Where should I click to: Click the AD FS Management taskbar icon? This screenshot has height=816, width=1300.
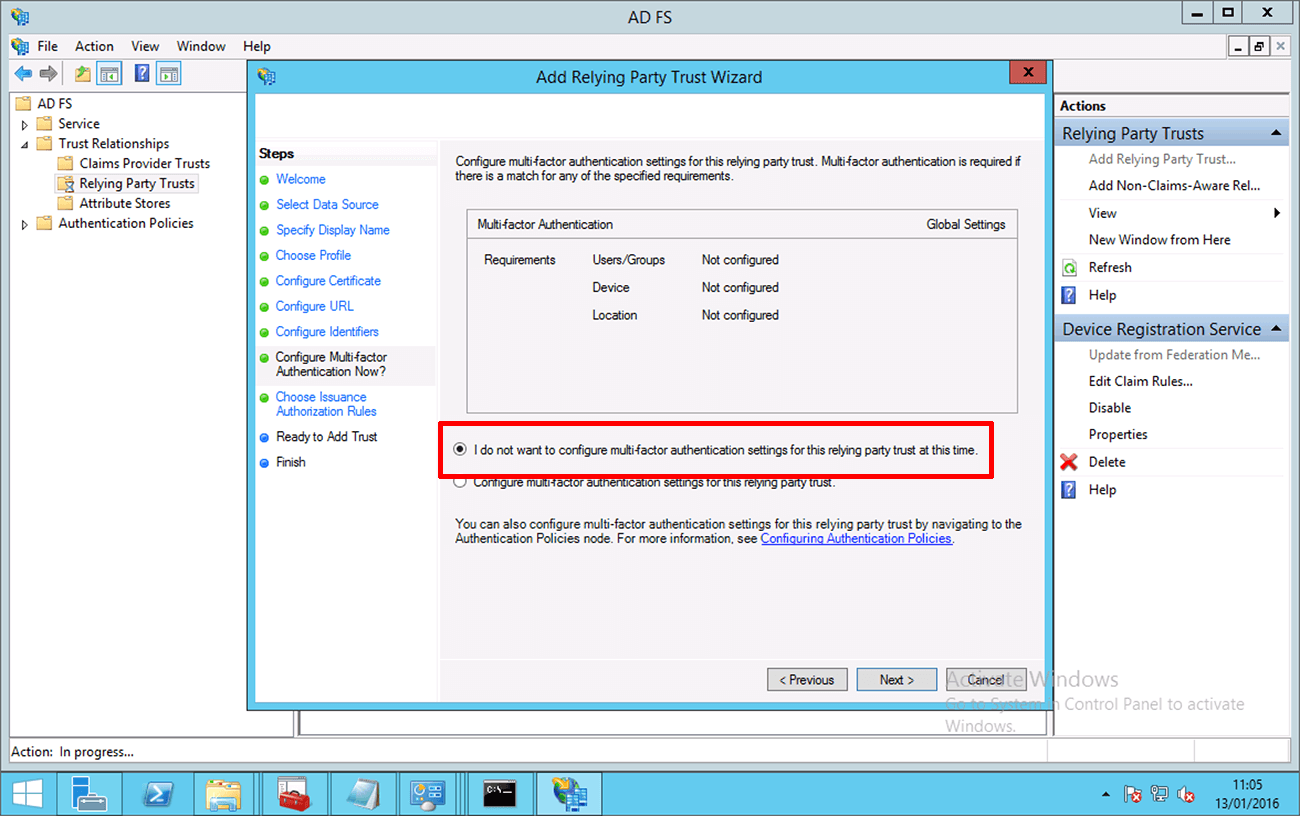[570, 794]
